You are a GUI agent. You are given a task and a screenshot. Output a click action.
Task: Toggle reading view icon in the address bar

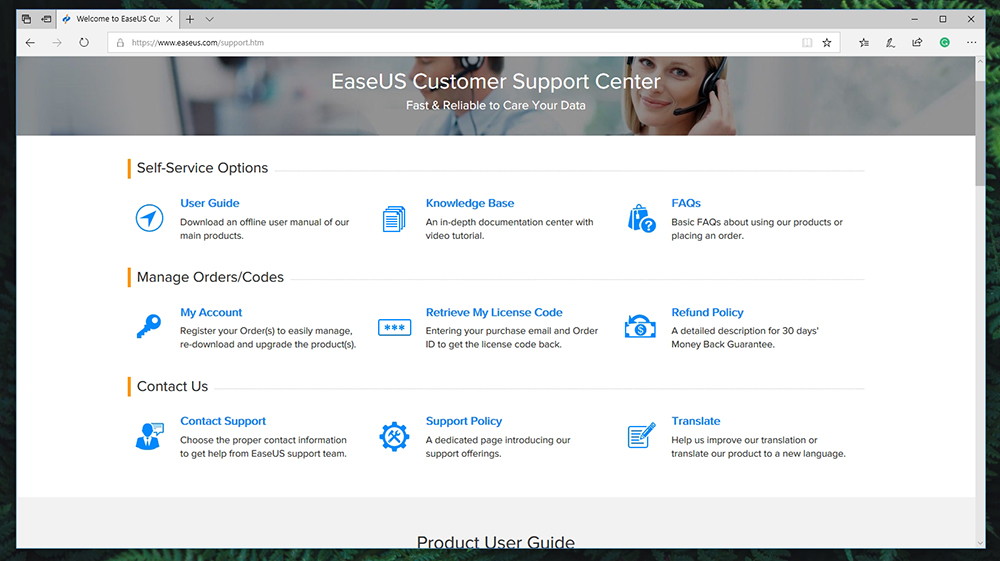pos(807,43)
